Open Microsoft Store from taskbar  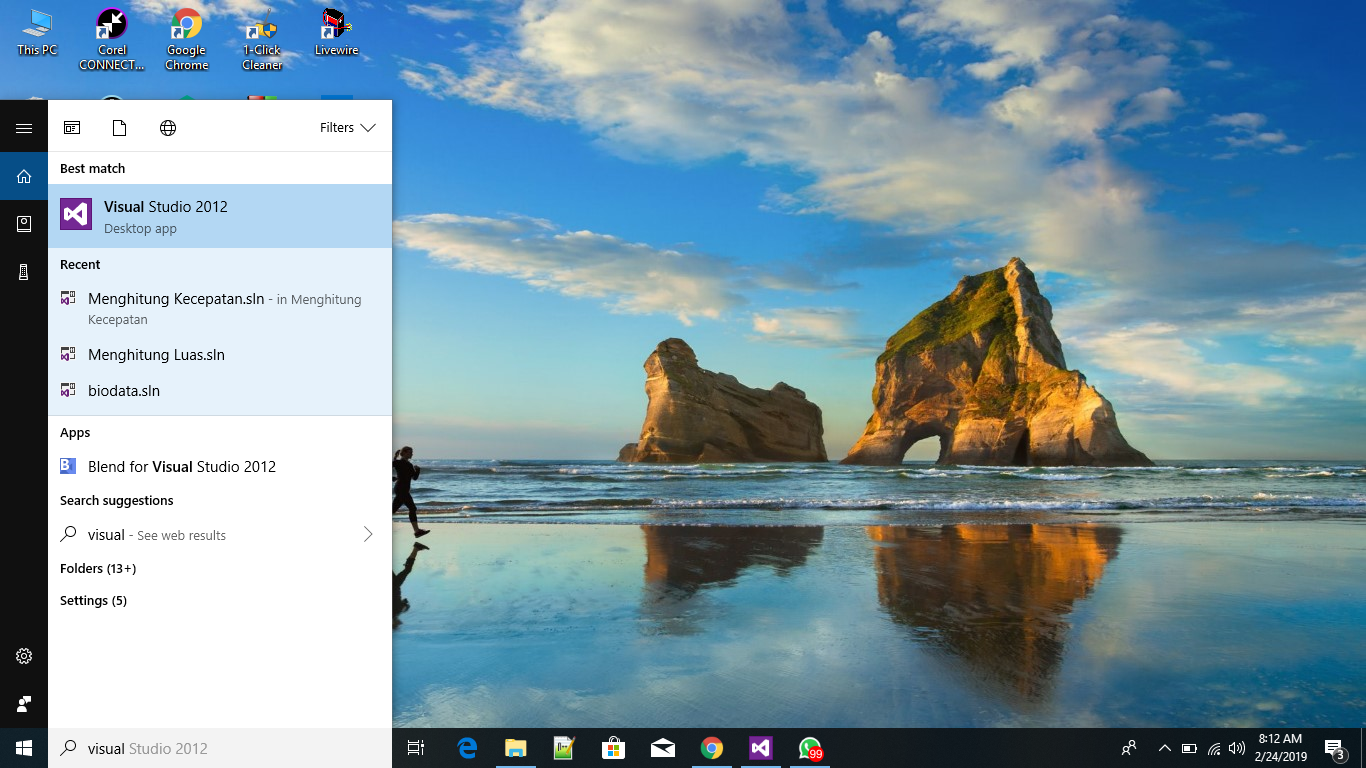click(x=613, y=748)
